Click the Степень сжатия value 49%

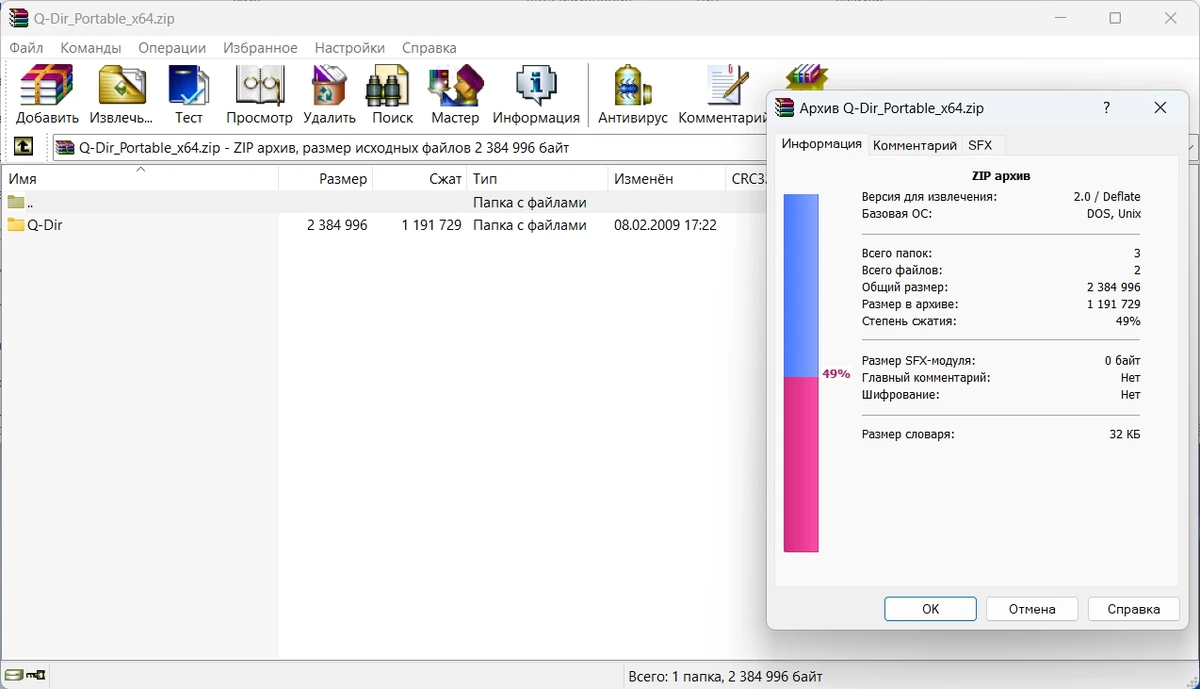pyautogui.click(x=1128, y=321)
